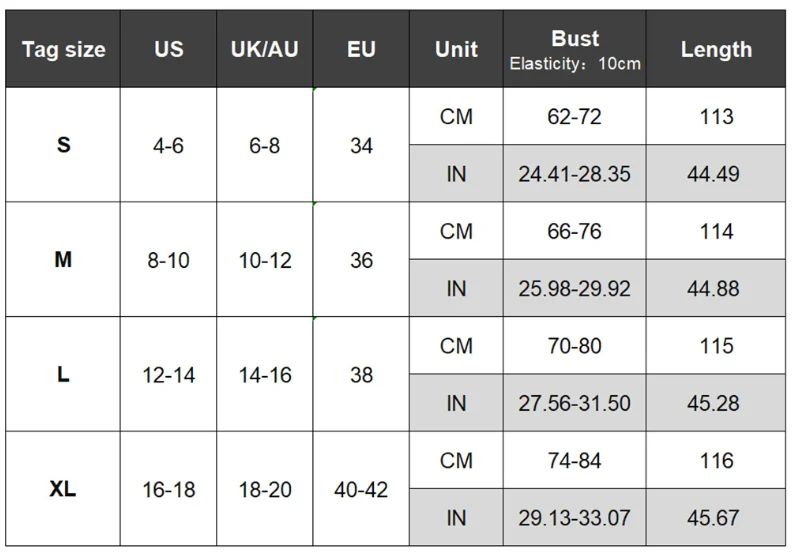The height and width of the screenshot is (559, 792).
Task: Select the XL tag size cell
Action: [63, 490]
